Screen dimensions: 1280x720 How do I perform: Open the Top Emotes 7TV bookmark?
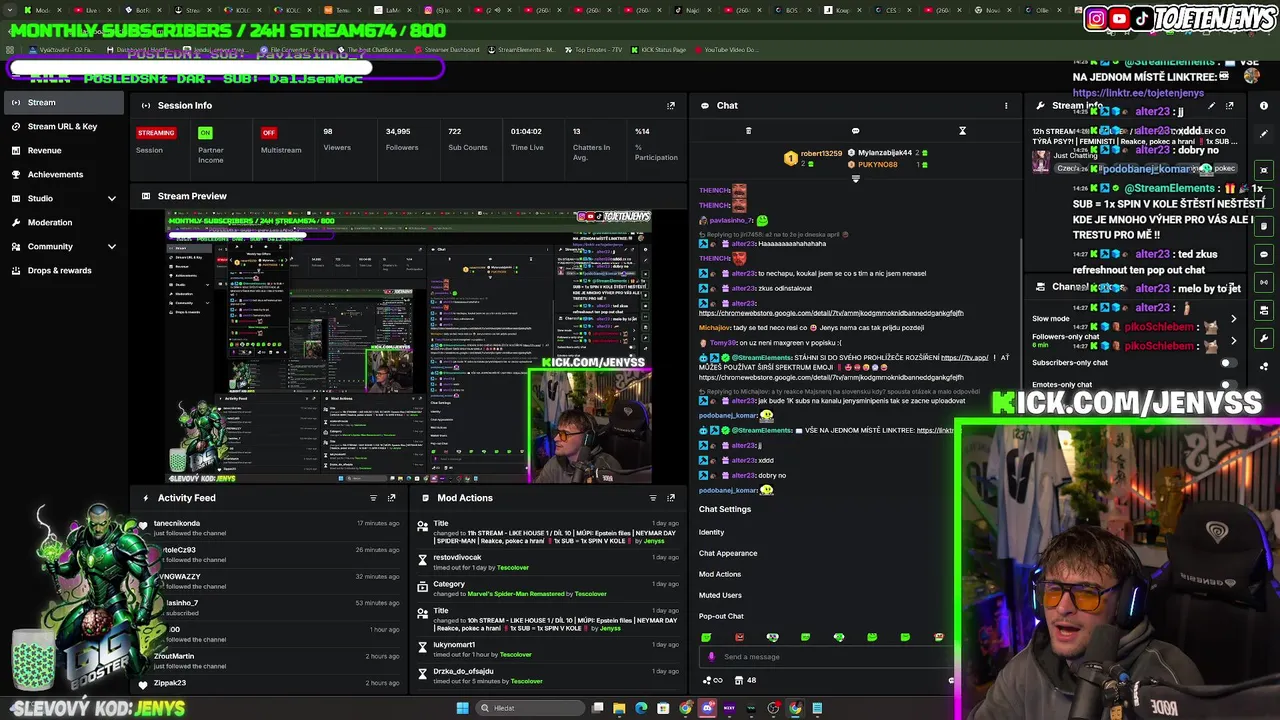pos(596,50)
